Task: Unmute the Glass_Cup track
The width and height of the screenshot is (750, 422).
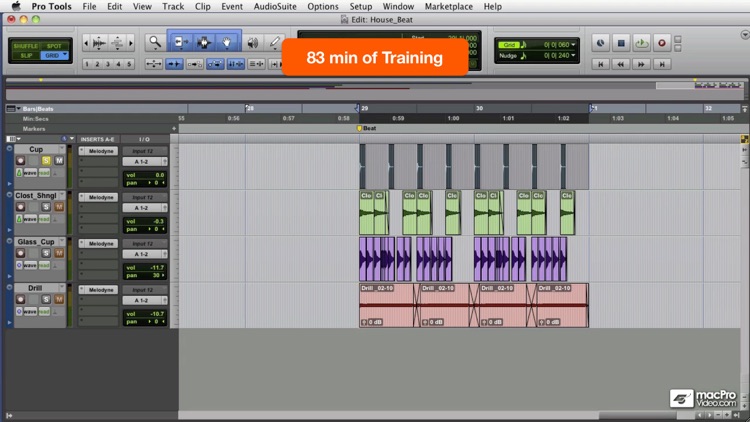Action: pos(59,253)
